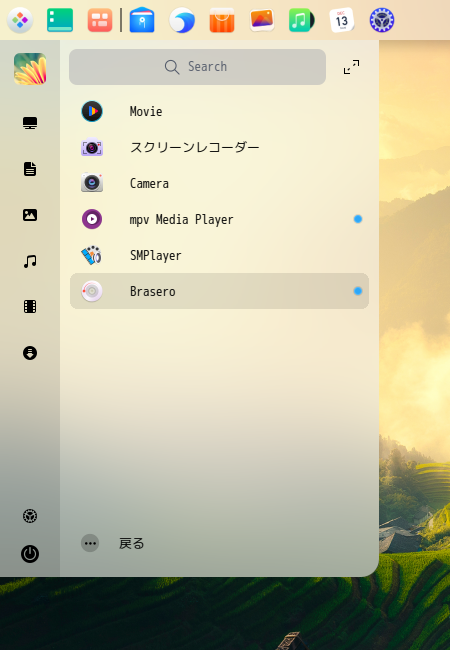Open the Computer sidebar icon
The height and width of the screenshot is (650, 450).
click(x=30, y=123)
